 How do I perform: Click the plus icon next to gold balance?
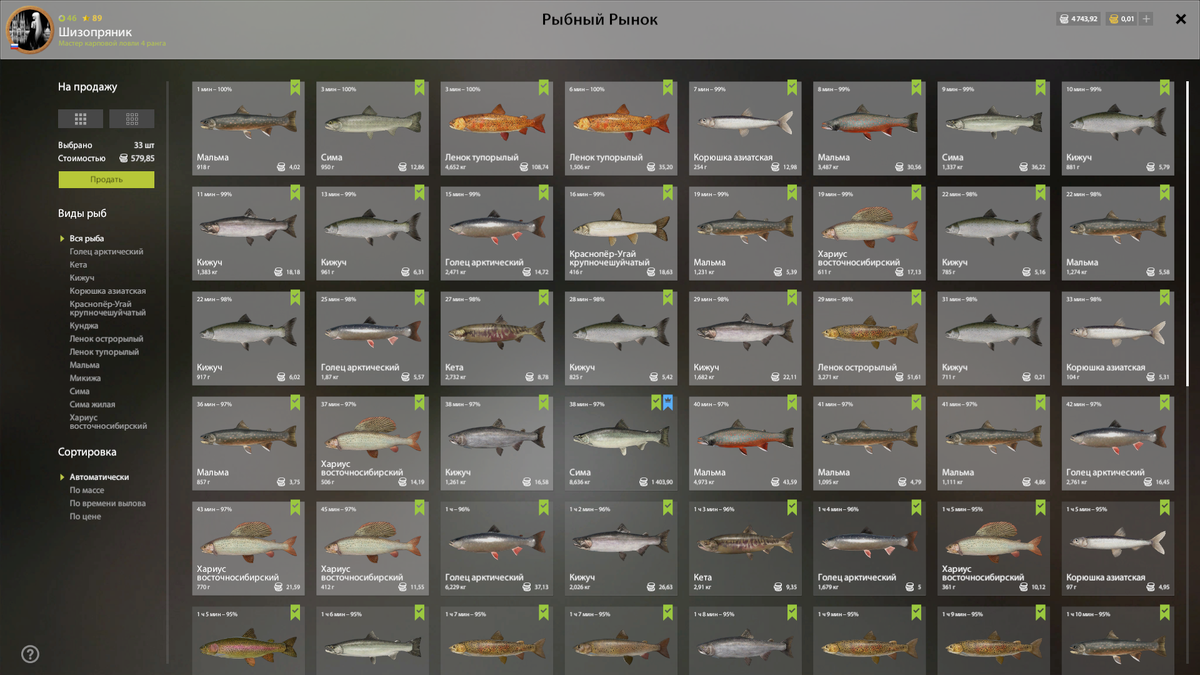pyautogui.click(x=1146, y=19)
